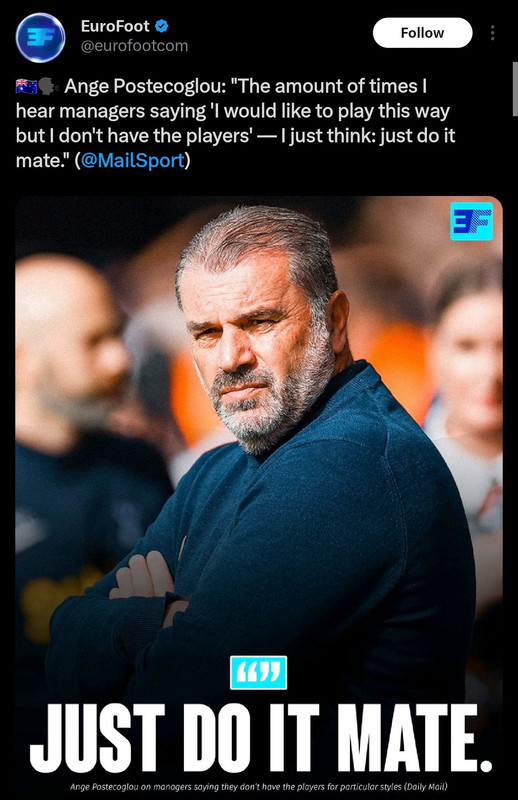Click the blue verified badge next to EuroFoot

click(162, 26)
